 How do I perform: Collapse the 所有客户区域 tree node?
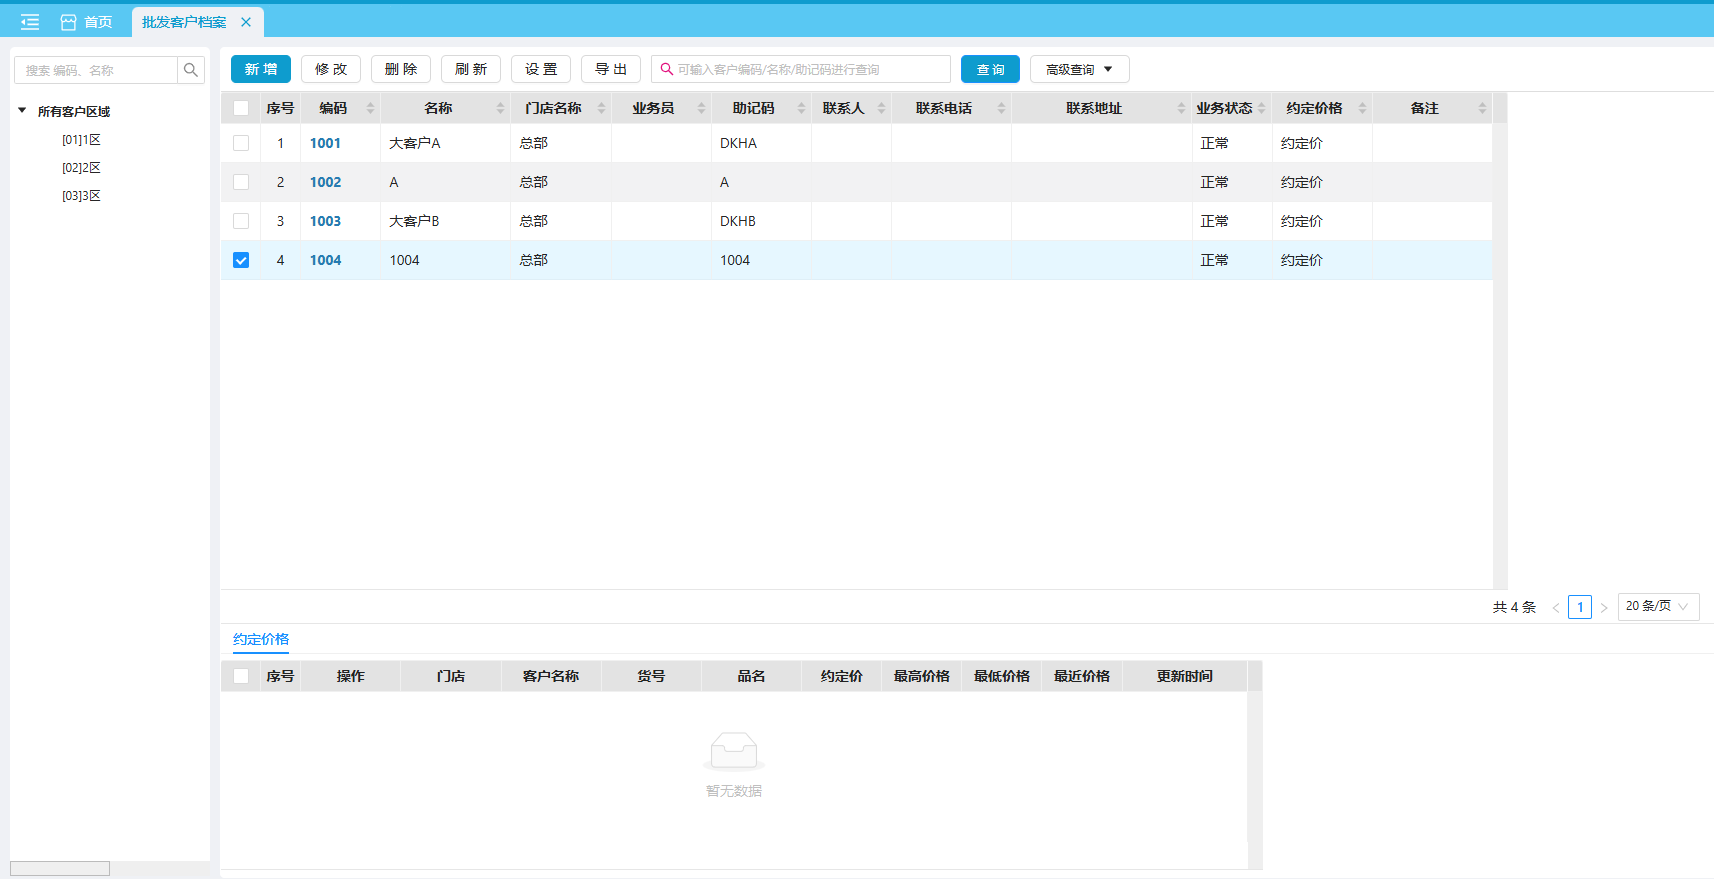coord(22,111)
